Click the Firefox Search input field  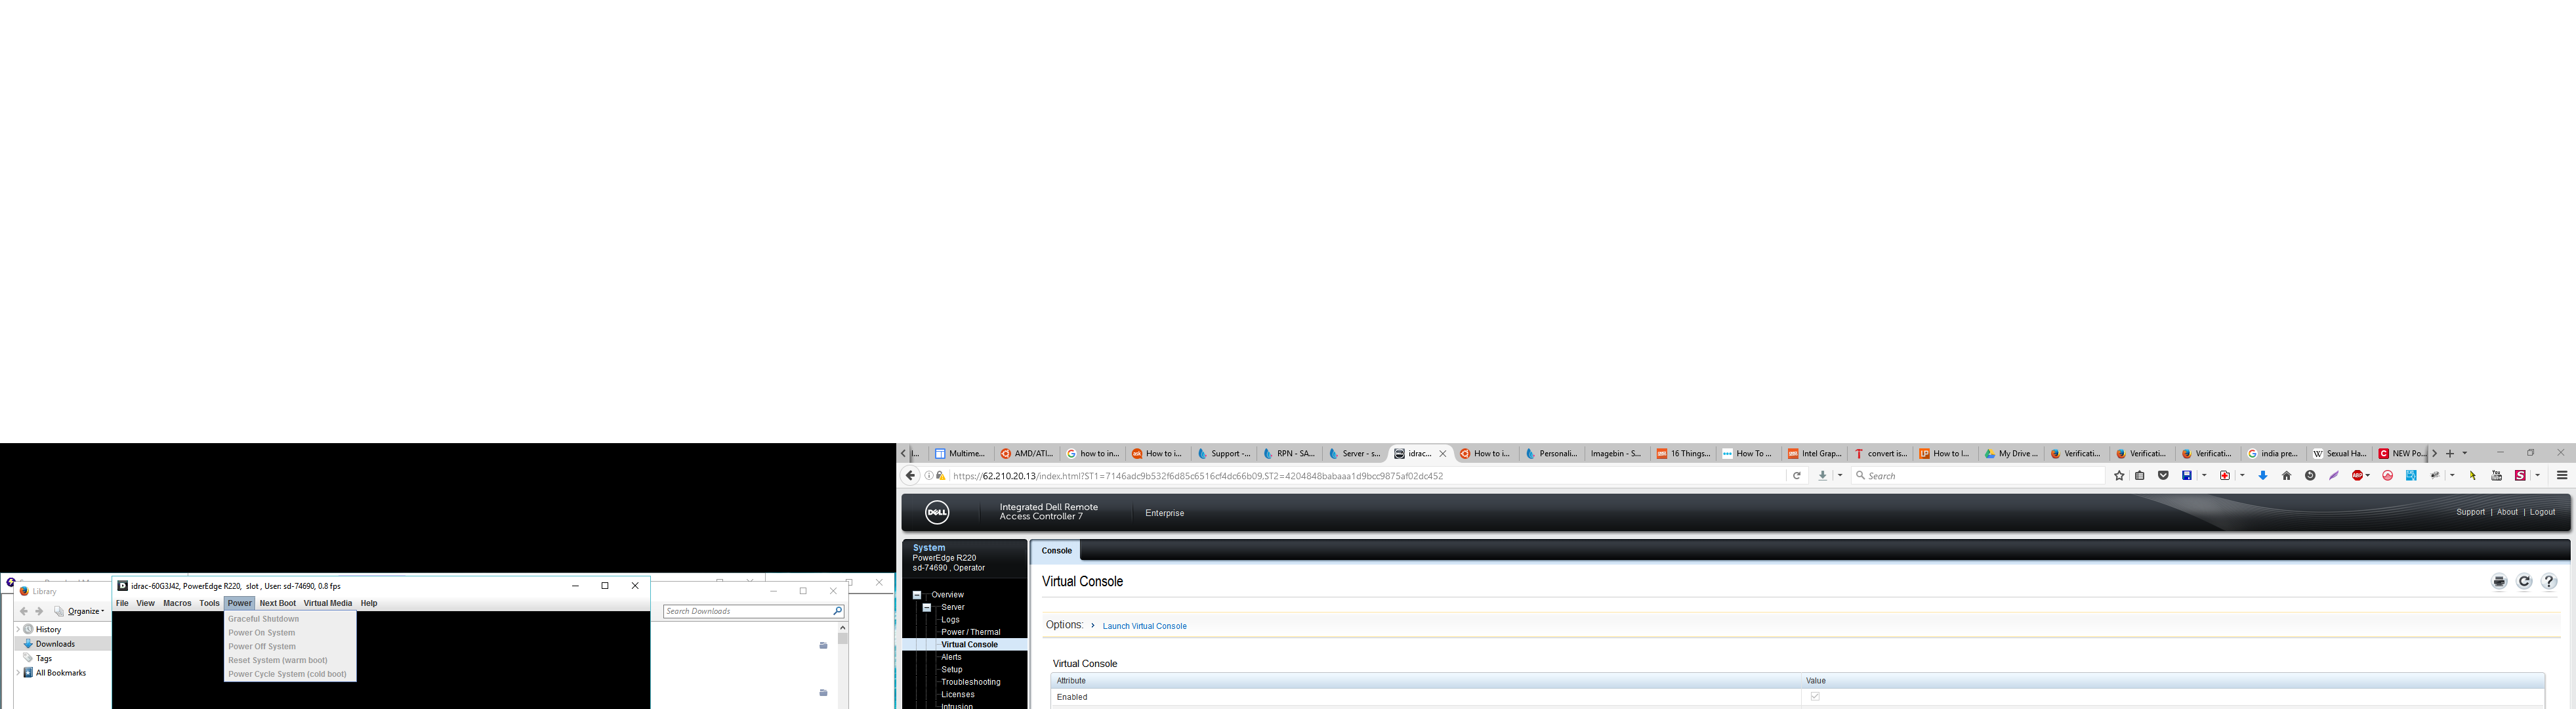[1978, 476]
